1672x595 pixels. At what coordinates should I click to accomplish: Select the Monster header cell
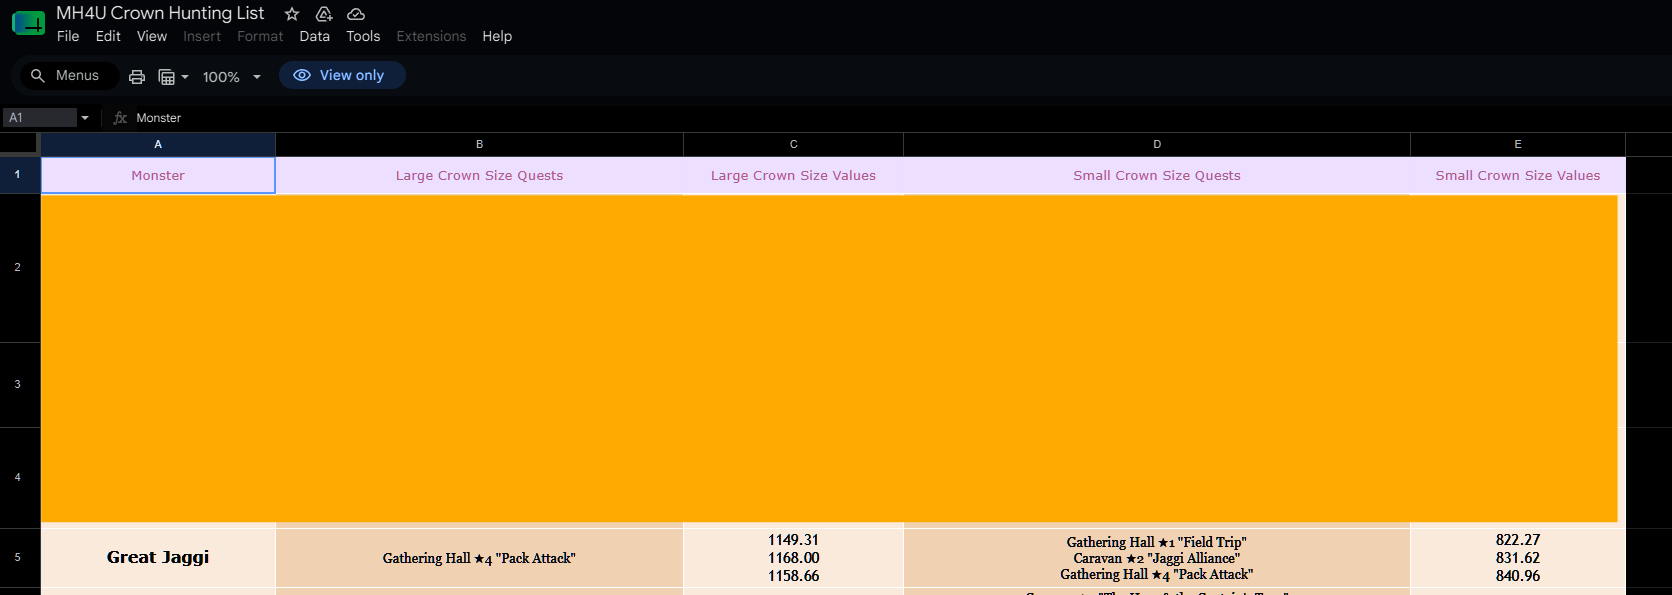(158, 175)
